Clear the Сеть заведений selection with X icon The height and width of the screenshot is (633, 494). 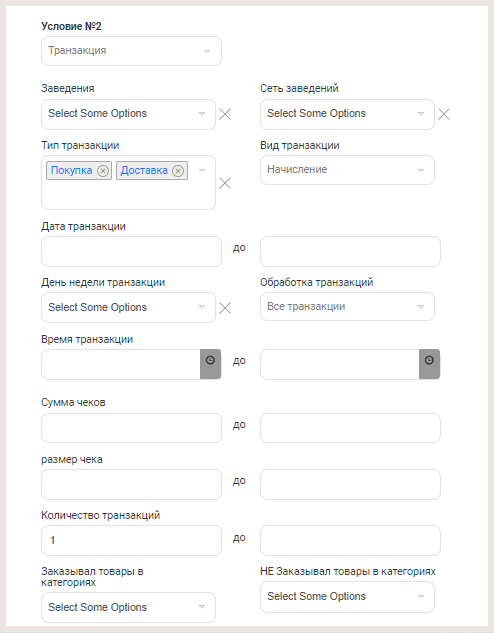tap(444, 114)
